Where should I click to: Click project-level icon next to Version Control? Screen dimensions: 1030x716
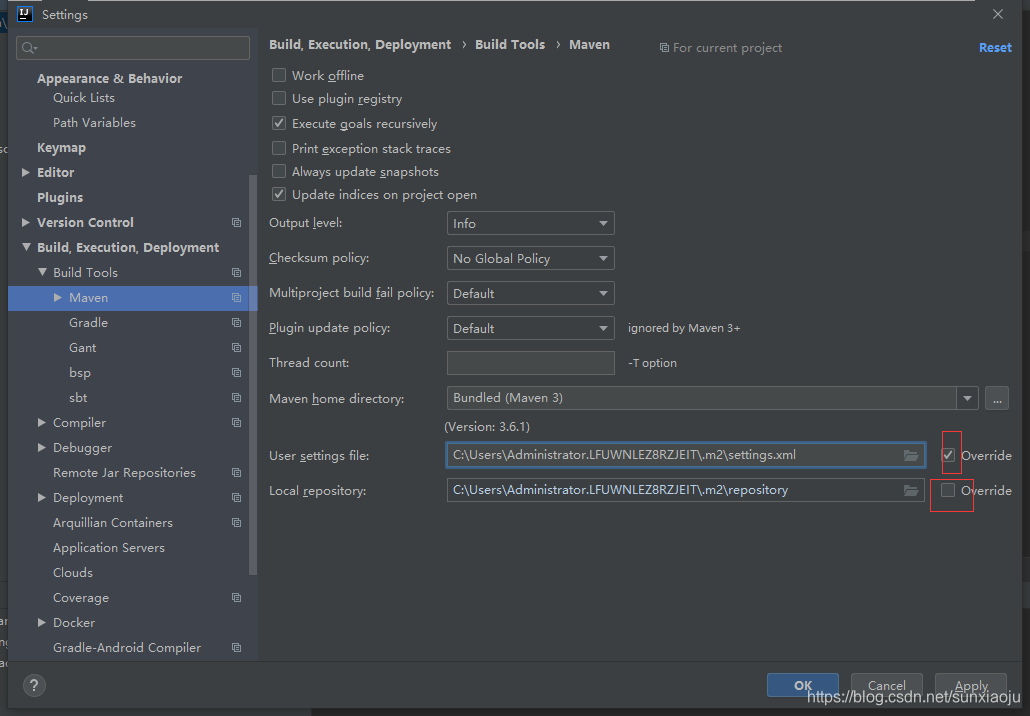236,223
